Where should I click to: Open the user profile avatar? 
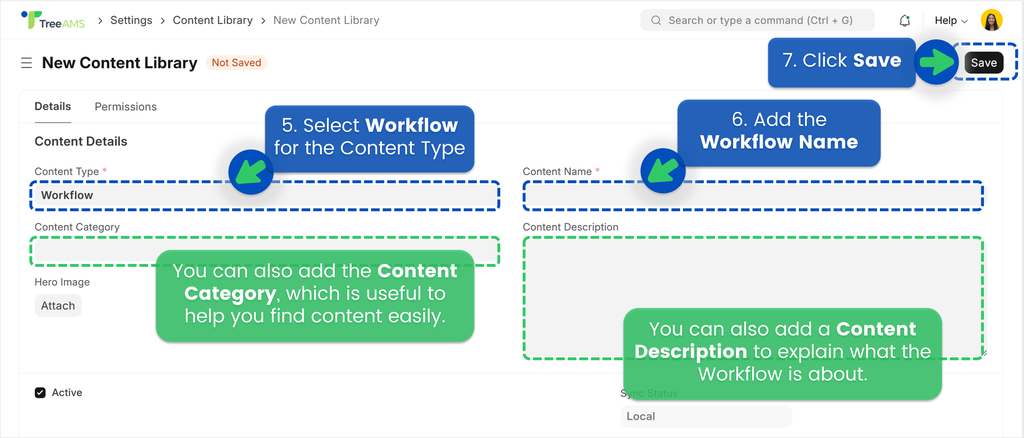point(991,20)
